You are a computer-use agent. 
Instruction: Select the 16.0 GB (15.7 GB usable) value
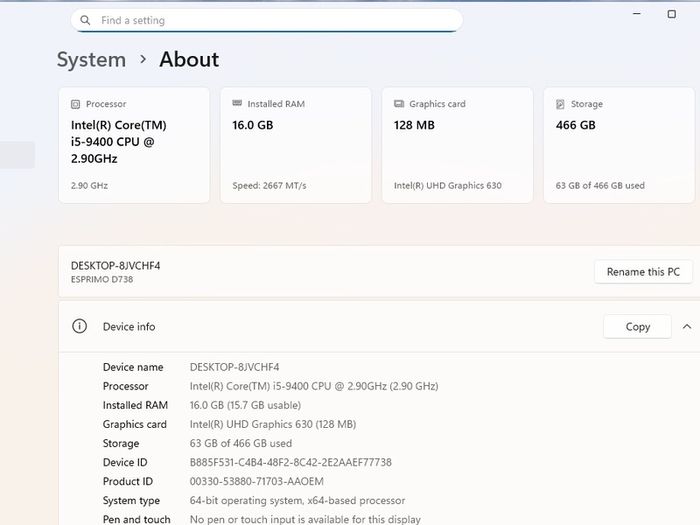[245, 405]
